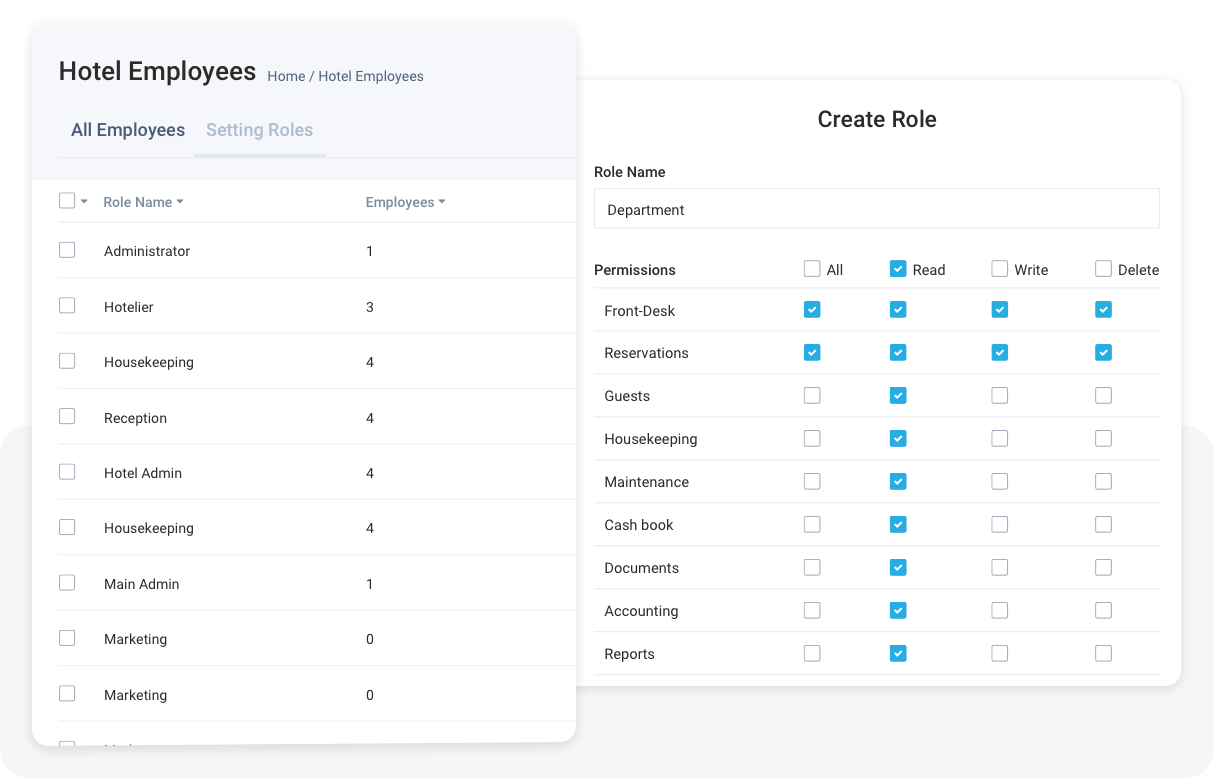Enable Delete permission header checkbox
The width and height of the screenshot is (1214, 778).
(x=1103, y=268)
